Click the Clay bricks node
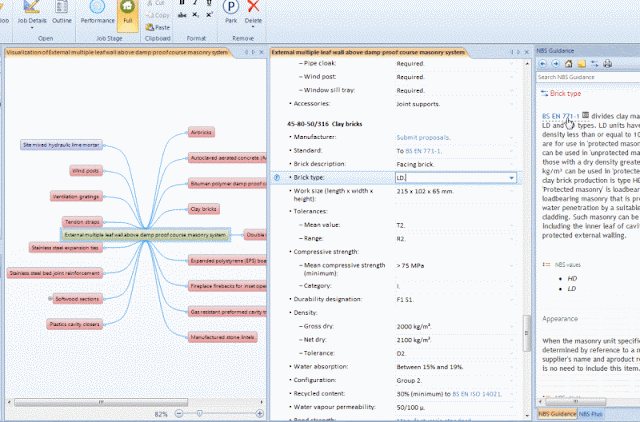640x422 pixels. click(204, 209)
